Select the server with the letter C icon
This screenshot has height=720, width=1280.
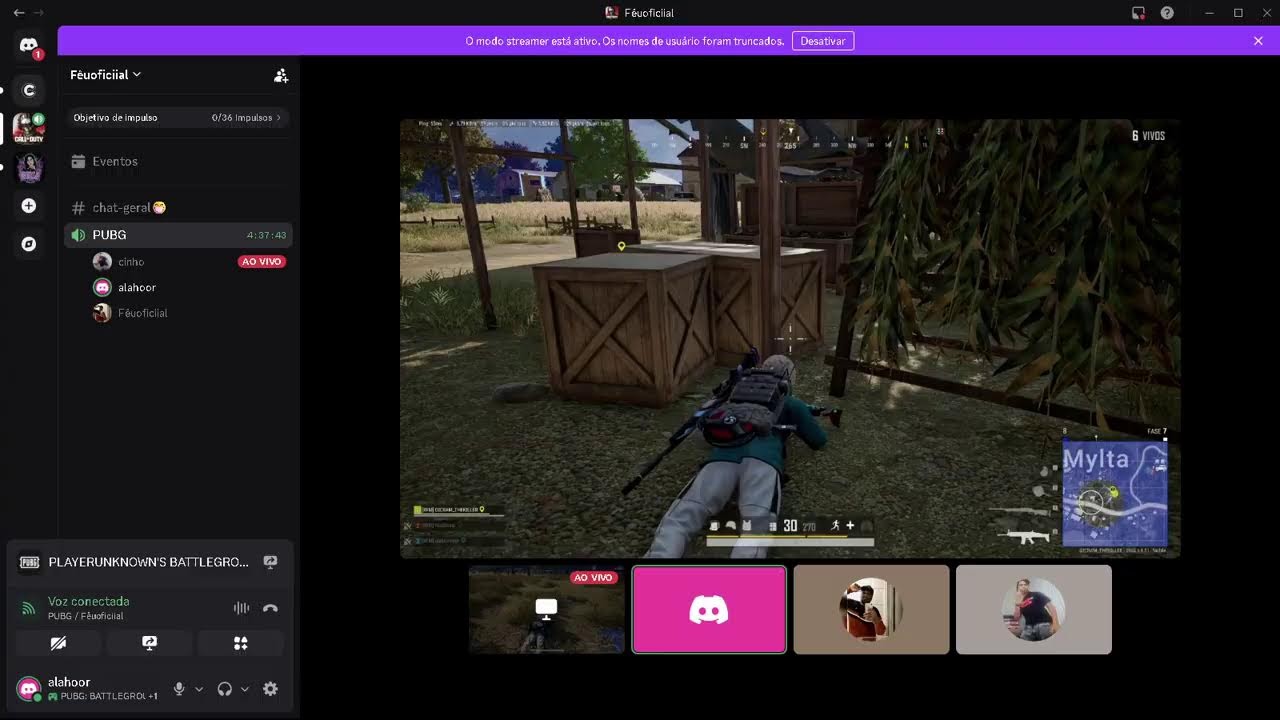point(29,90)
